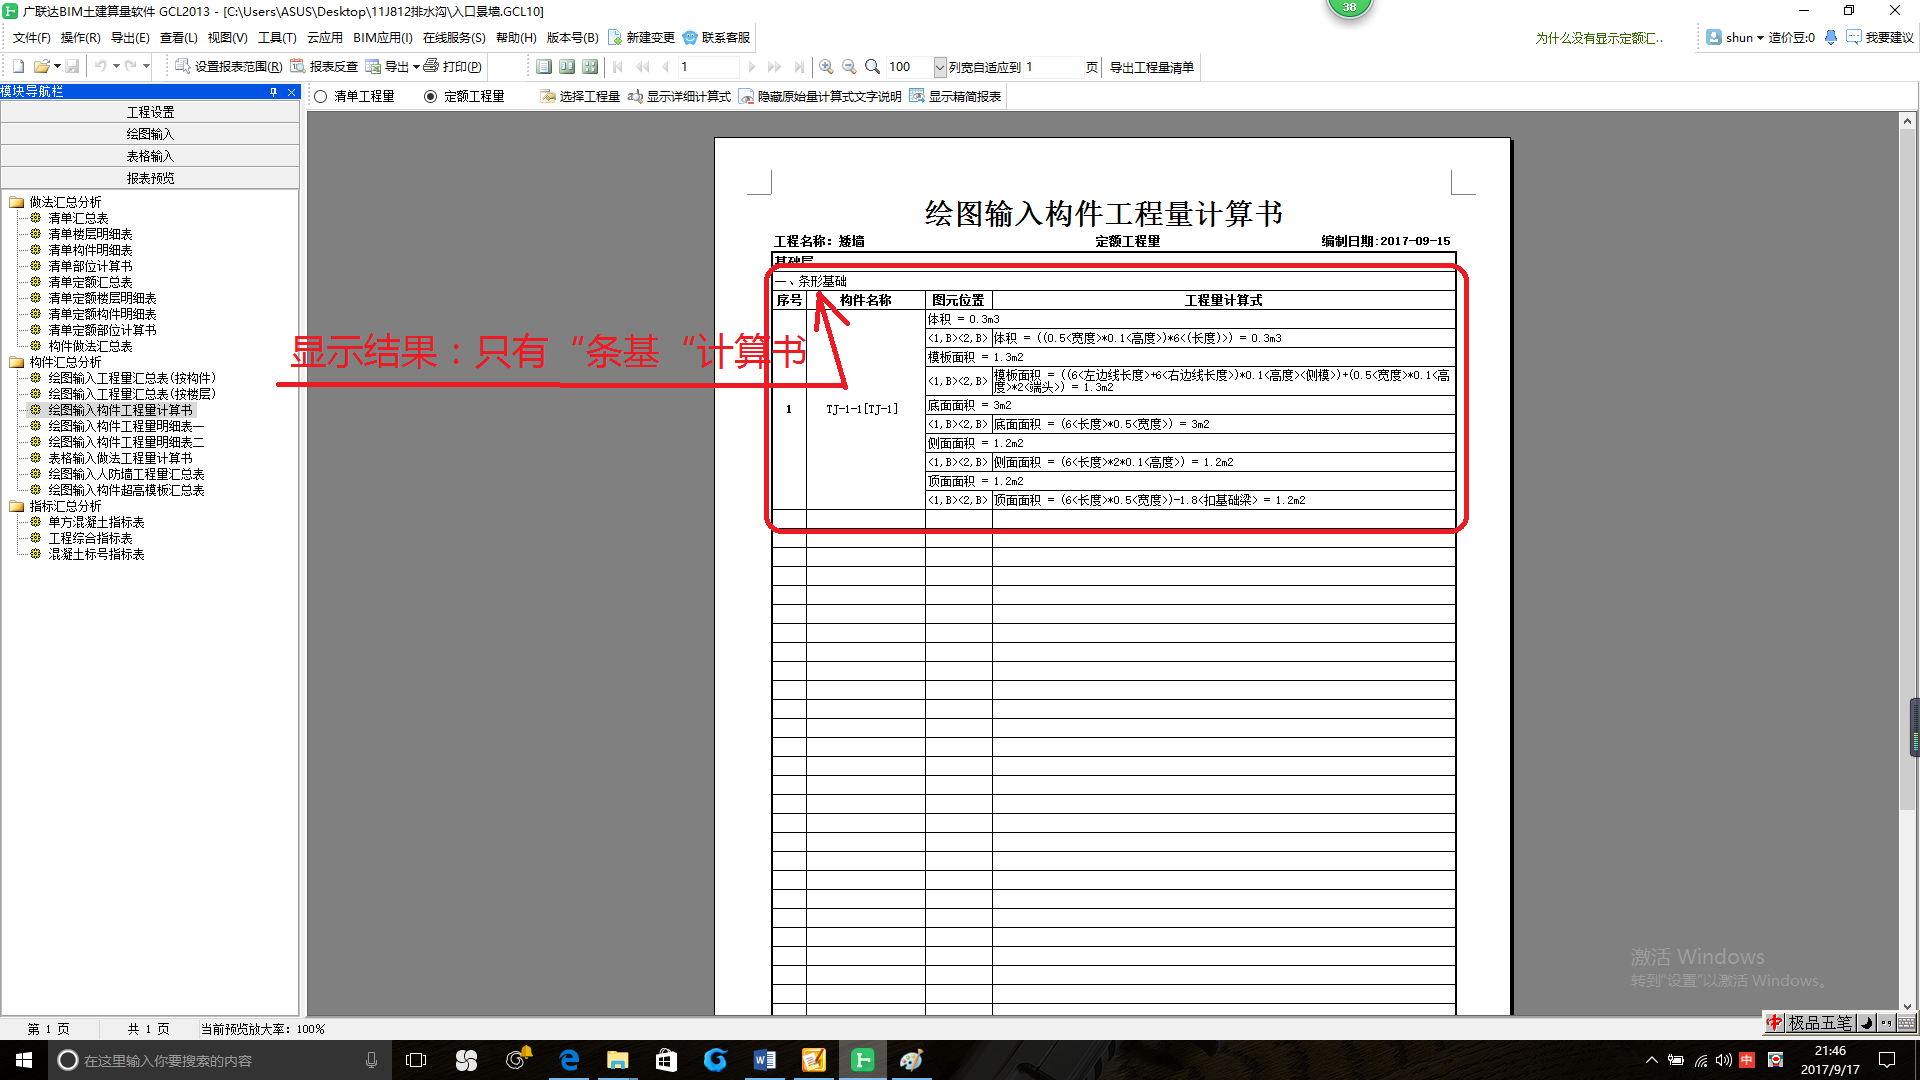Open Word from the taskbar
This screenshot has height=1080, width=1920.
tap(765, 1060)
